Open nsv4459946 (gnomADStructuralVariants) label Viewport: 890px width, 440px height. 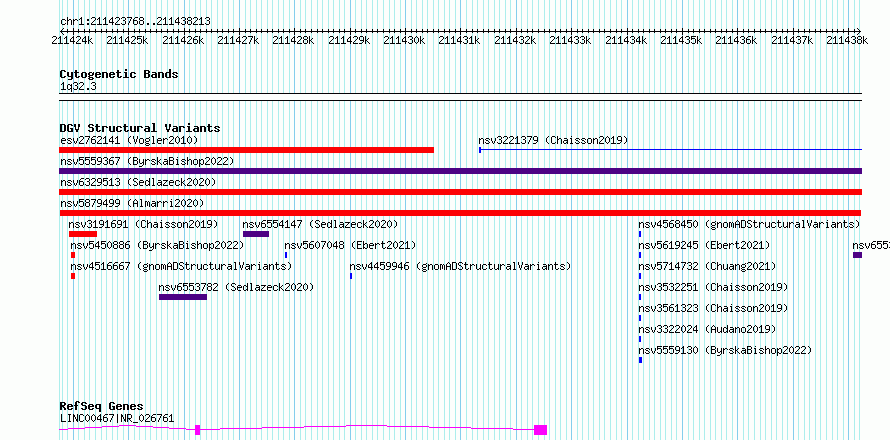[x=460, y=266]
